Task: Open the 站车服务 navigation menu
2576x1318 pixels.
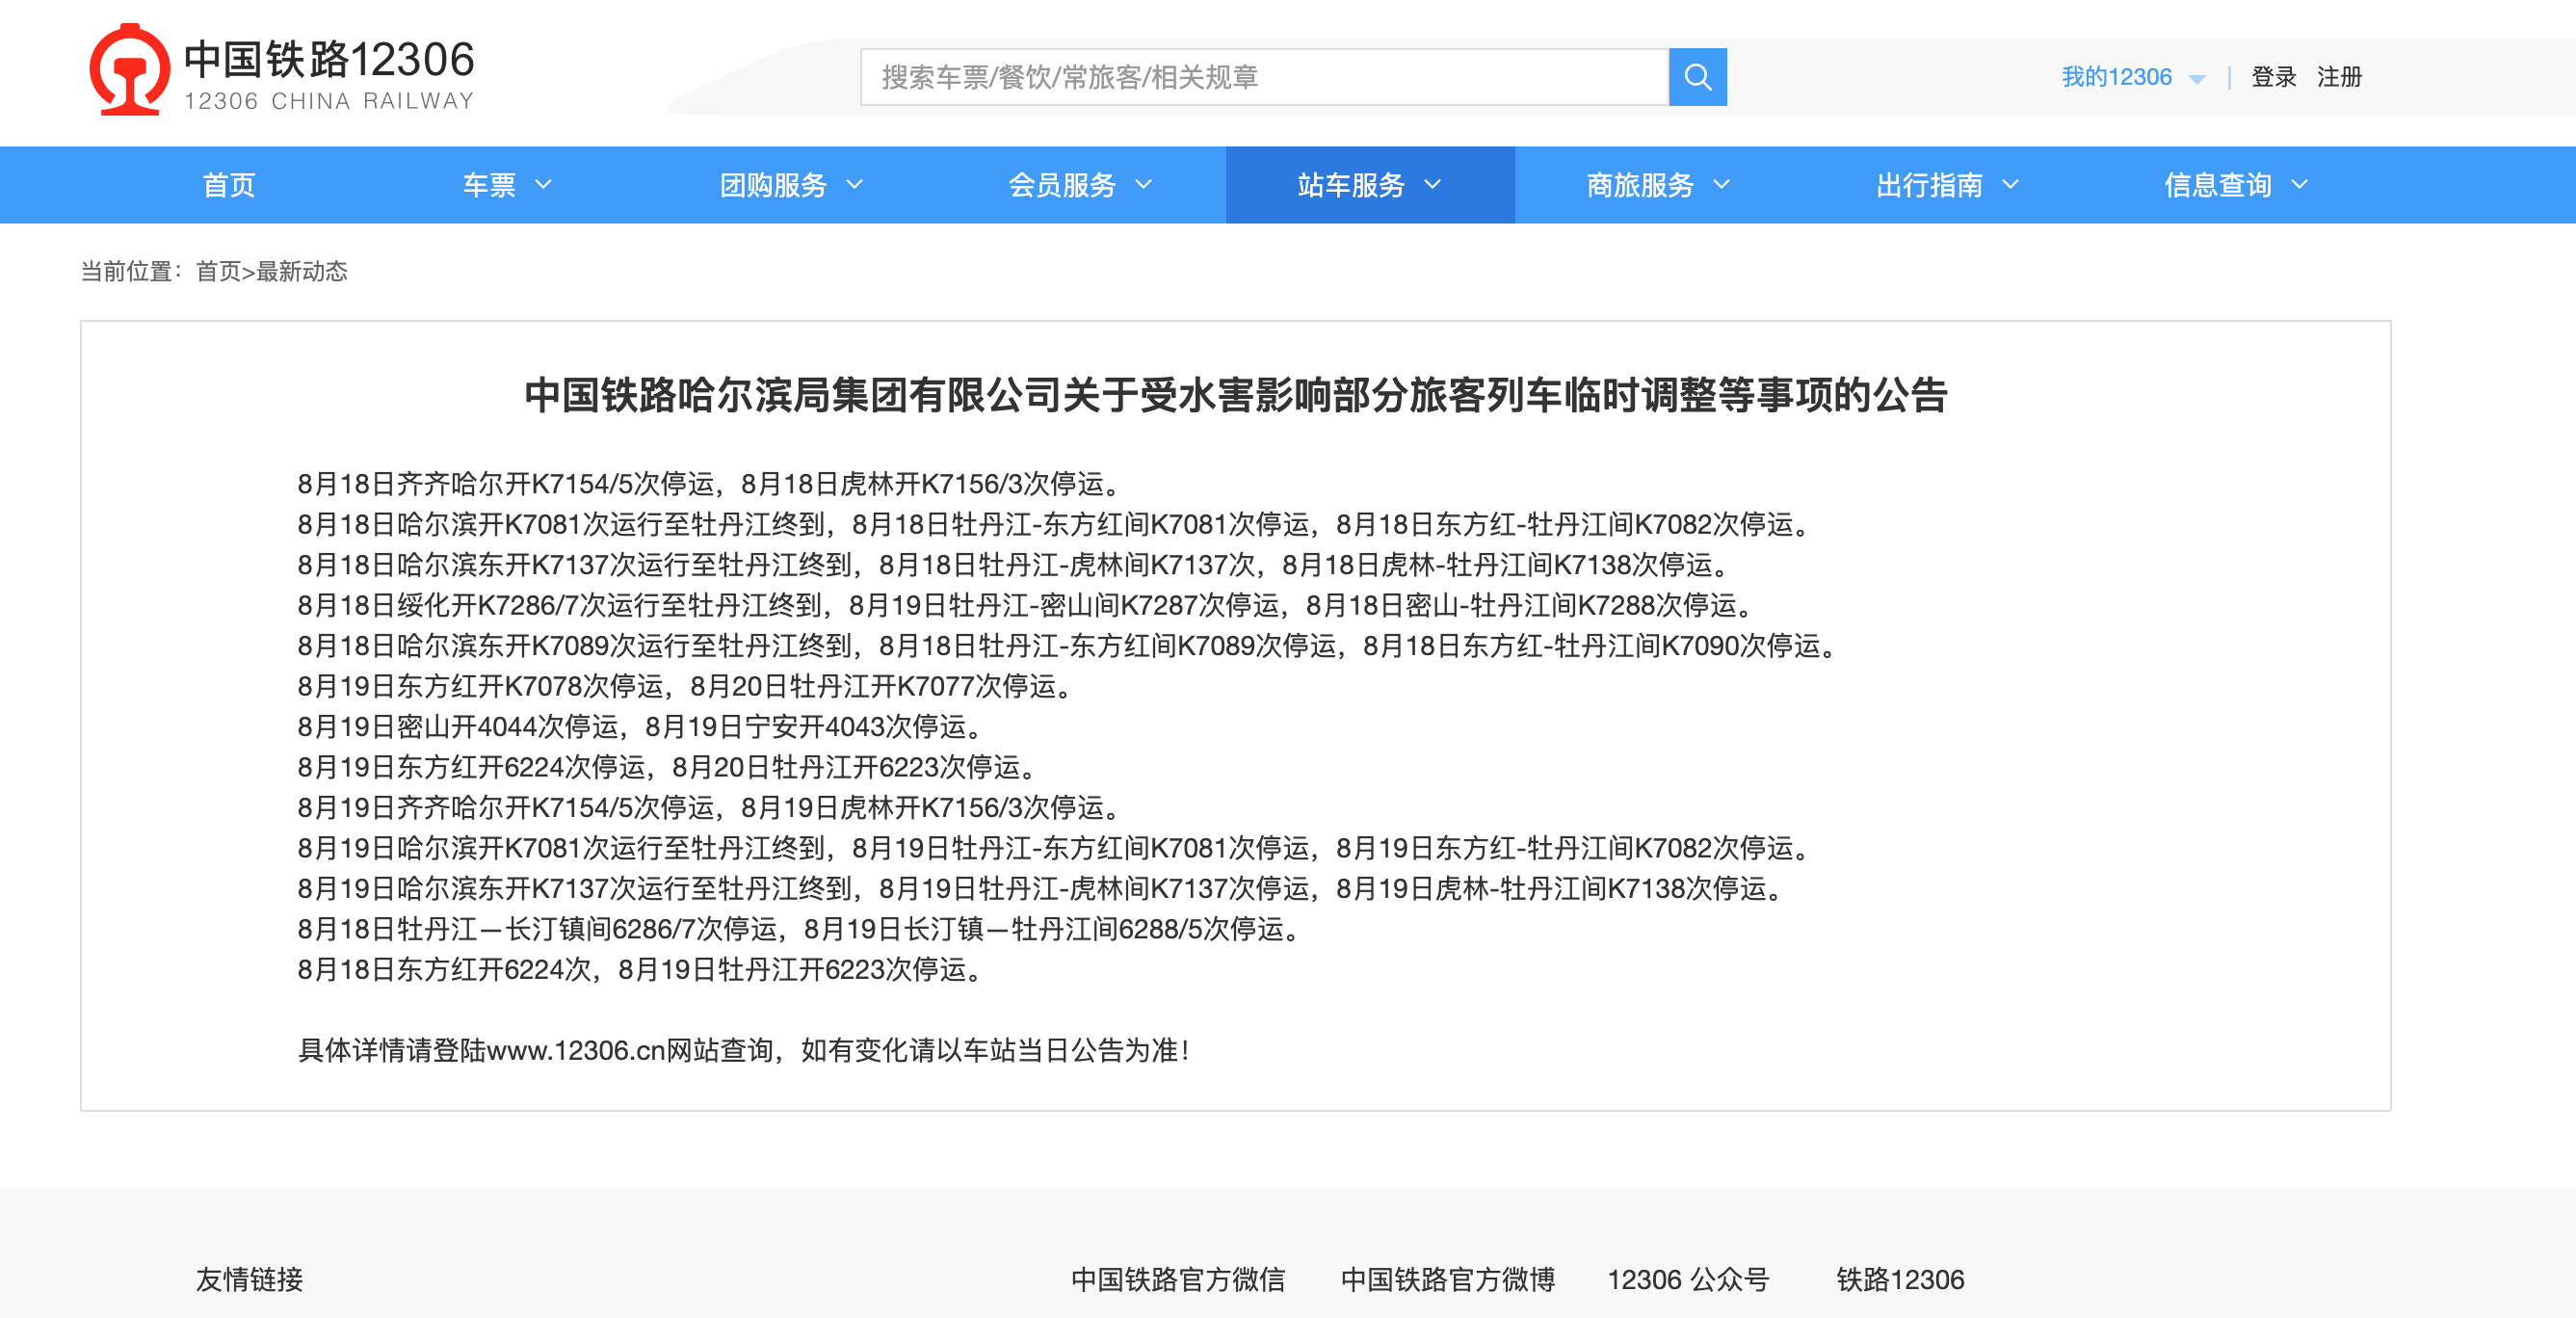Action: tap(1369, 185)
